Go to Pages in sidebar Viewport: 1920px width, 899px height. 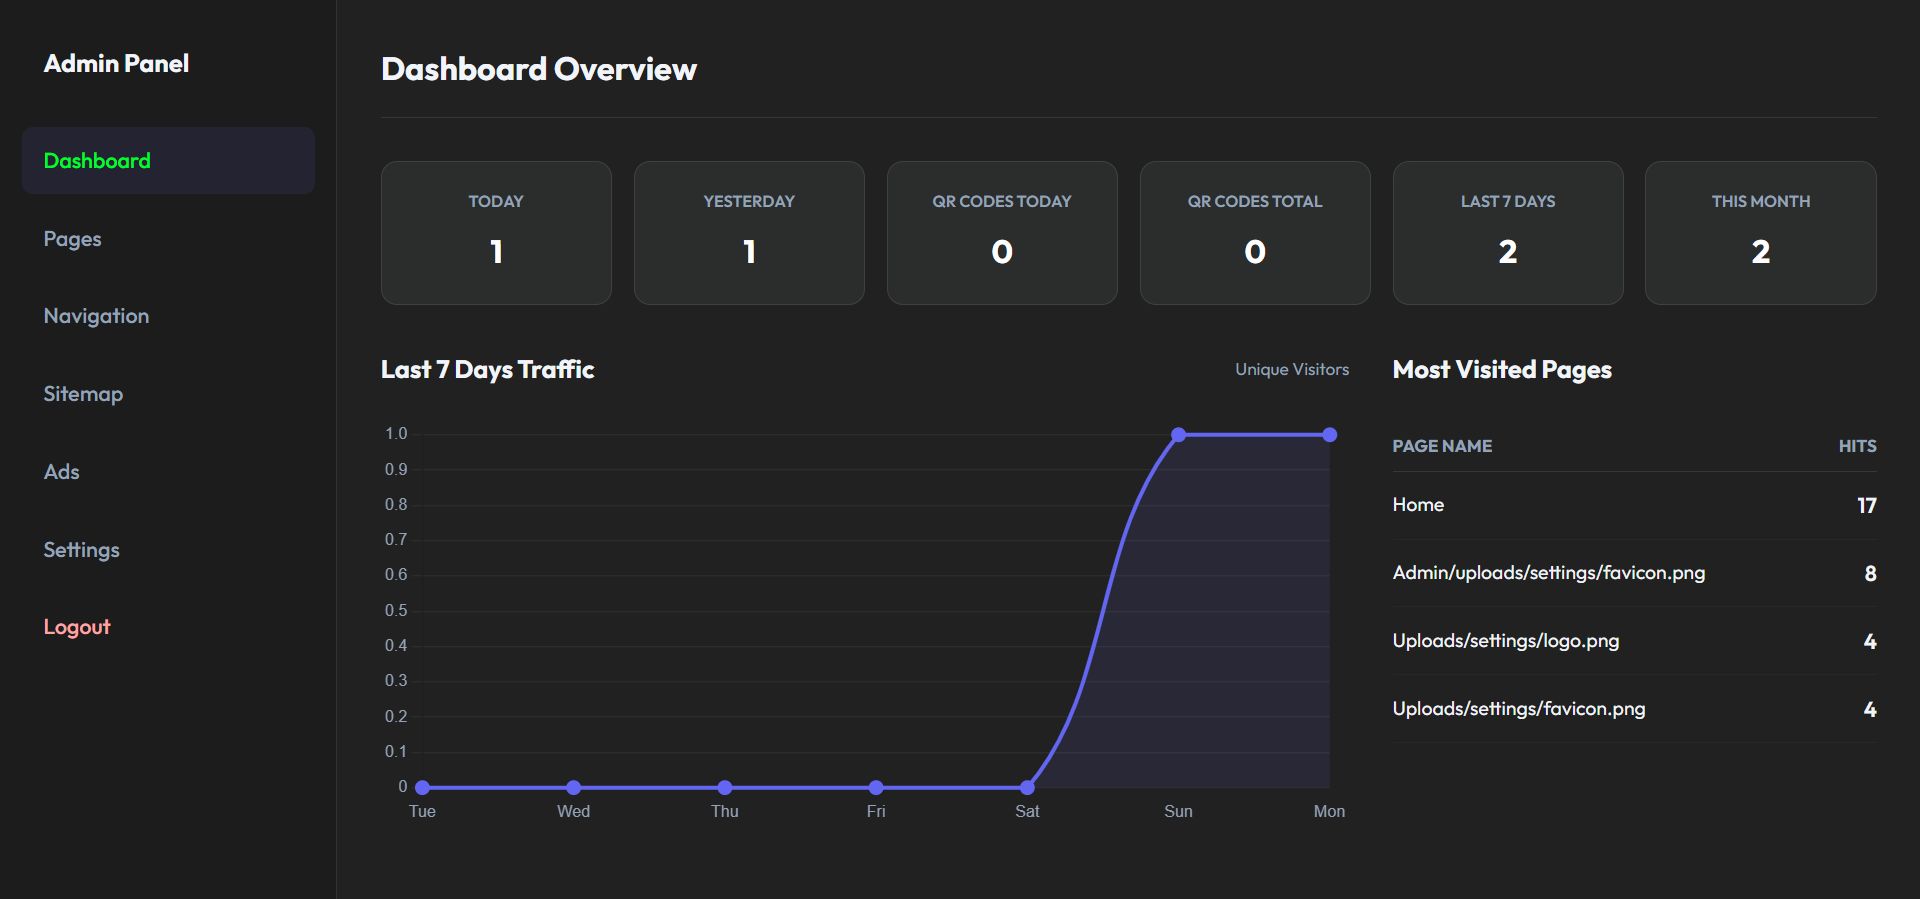(72, 239)
